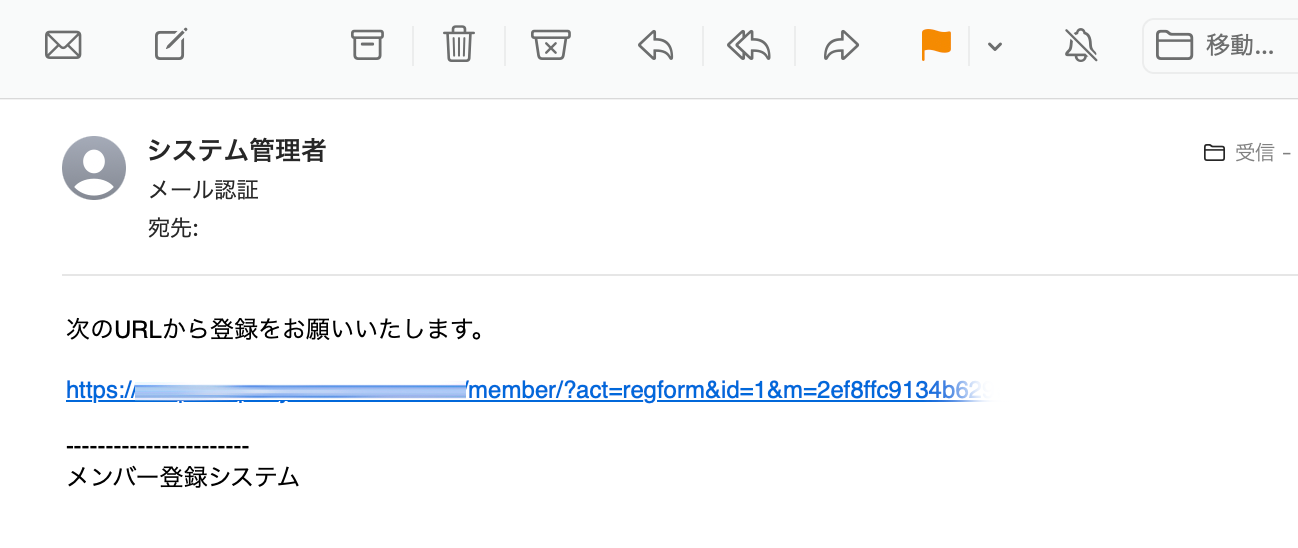Select the sender name システム管理者

pos(236,151)
